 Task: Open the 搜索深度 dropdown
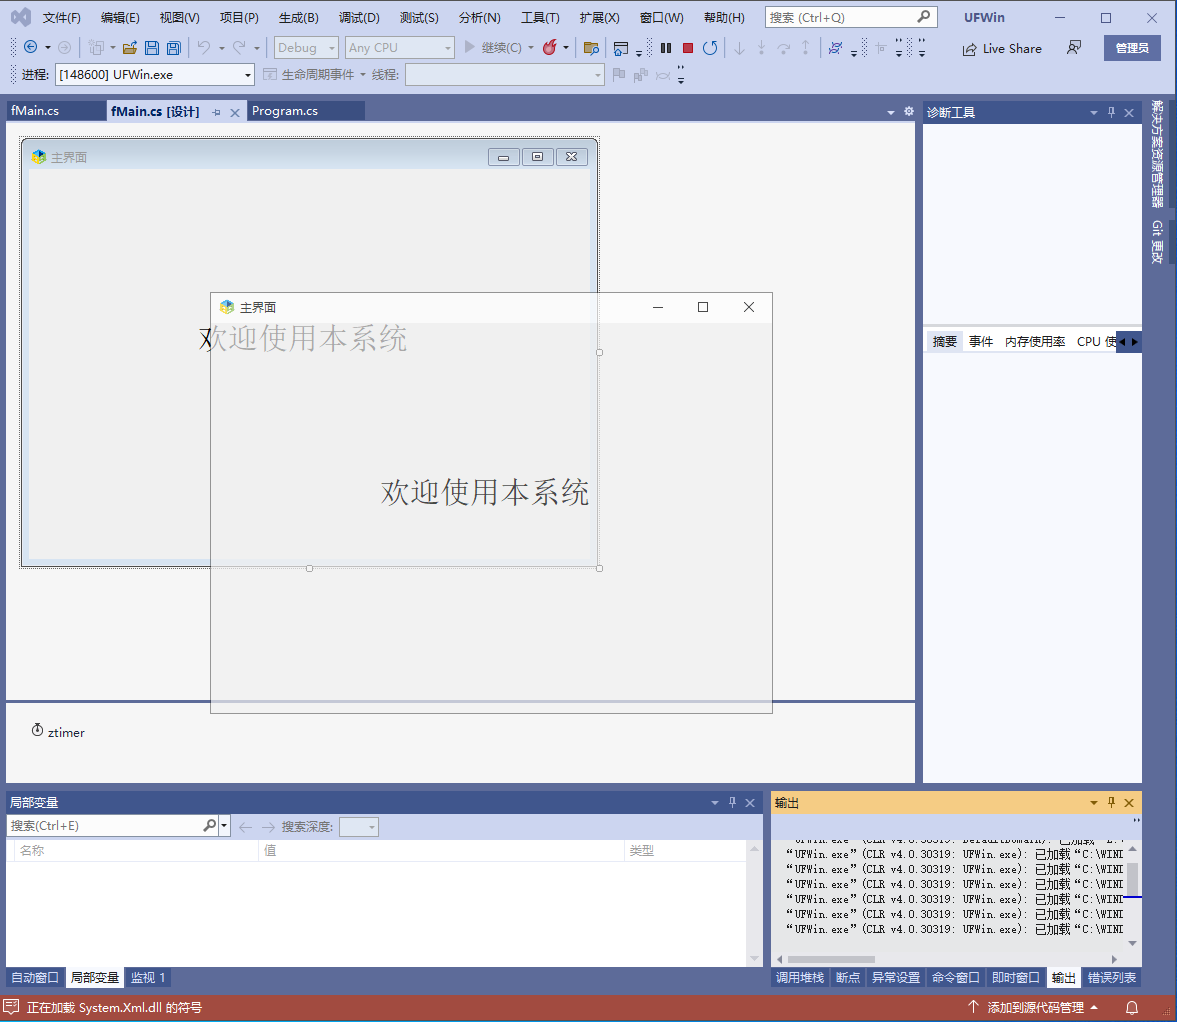pos(359,826)
